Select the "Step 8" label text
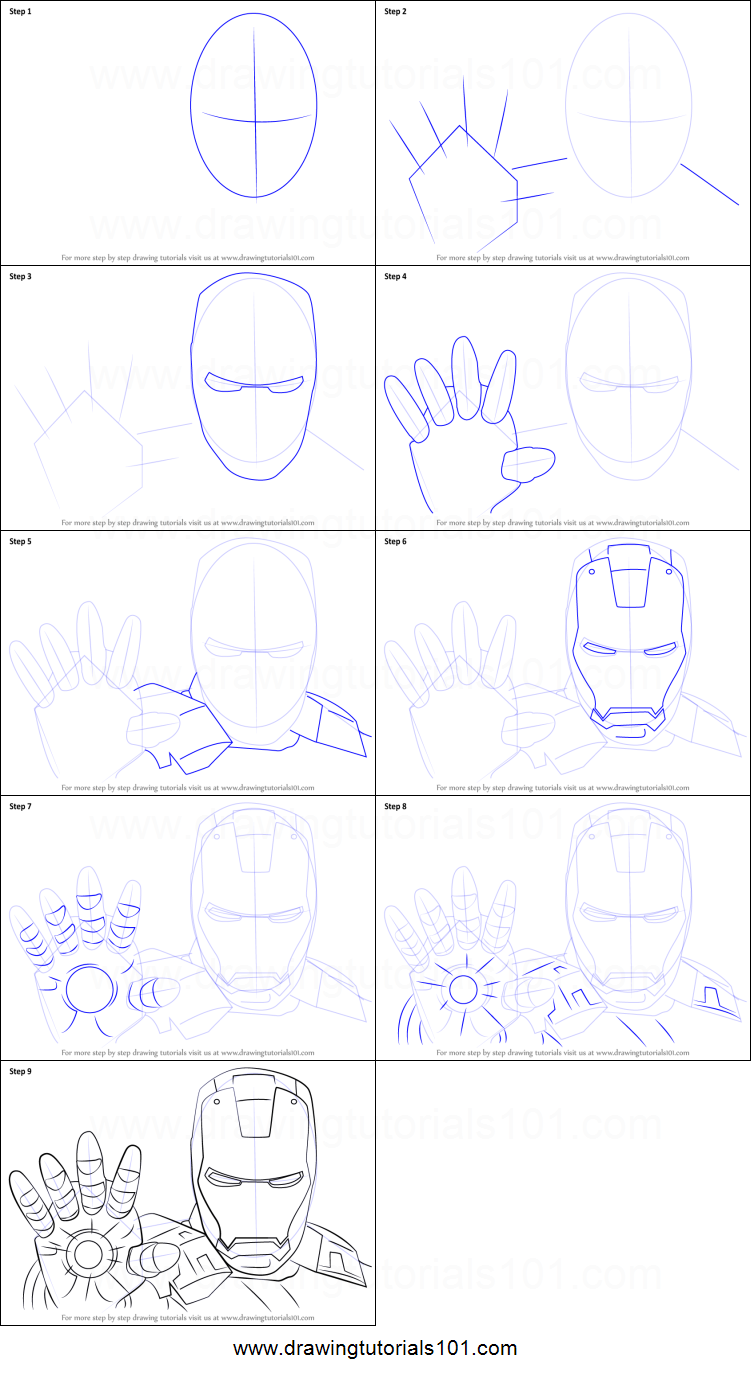 pyautogui.click(x=396, y=806)
